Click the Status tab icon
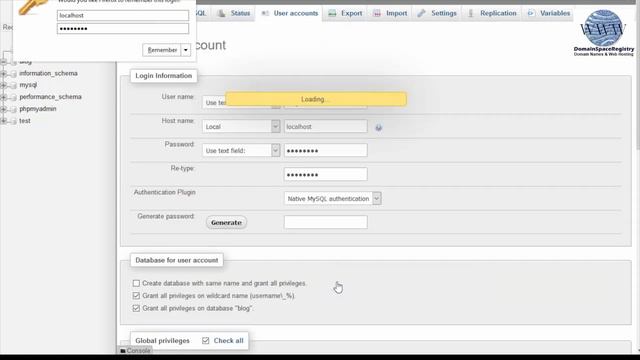 (x=221, y=13)
